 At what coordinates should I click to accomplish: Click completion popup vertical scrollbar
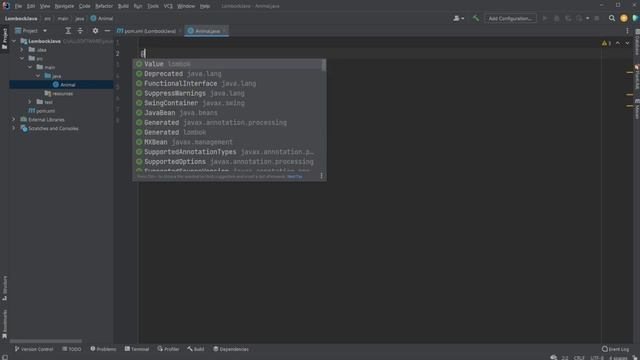pos(324,65)
